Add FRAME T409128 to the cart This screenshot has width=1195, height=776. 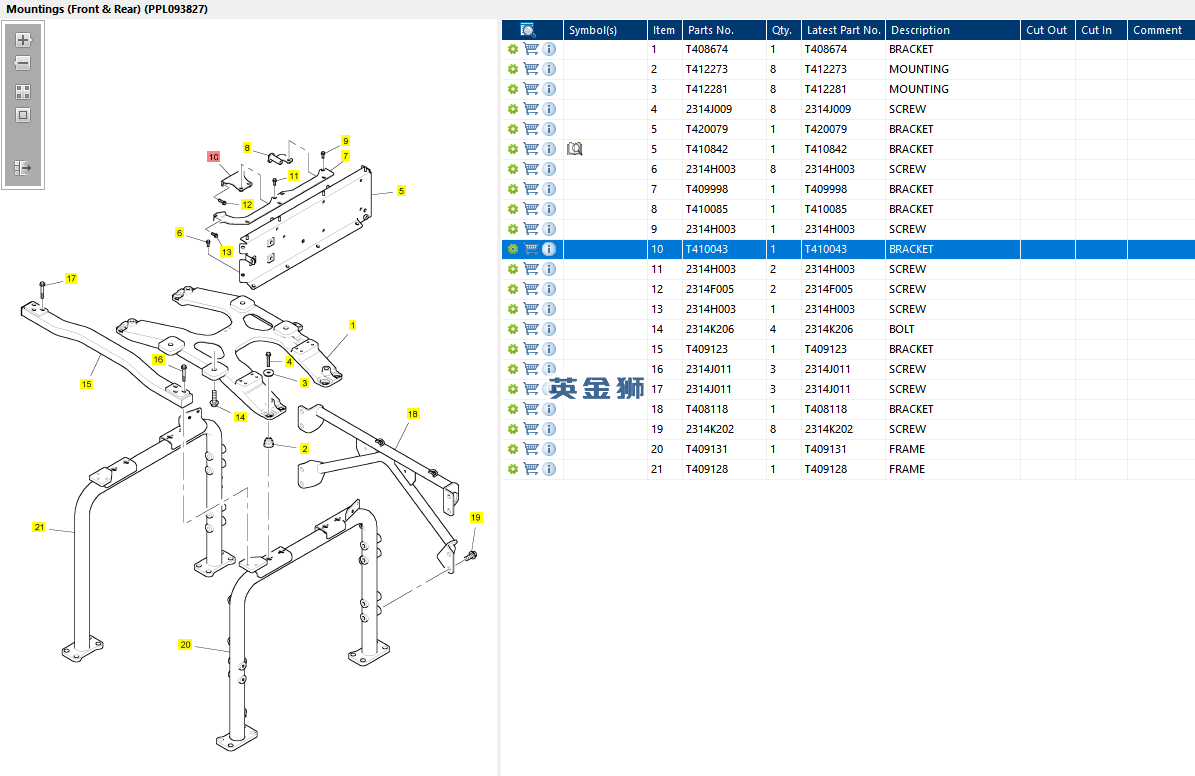point(531,469)
